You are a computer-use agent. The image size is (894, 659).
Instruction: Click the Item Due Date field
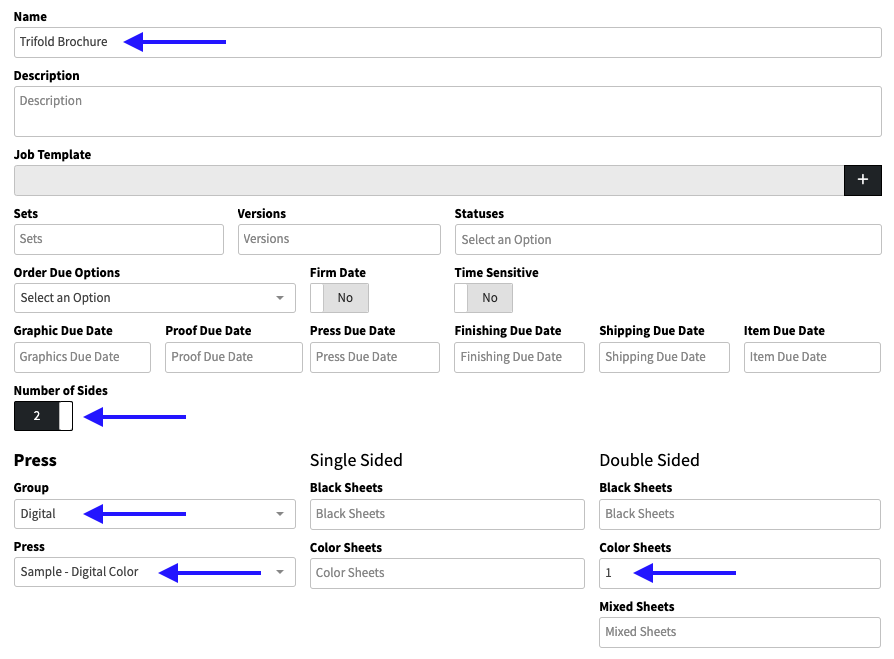(812, 357)
